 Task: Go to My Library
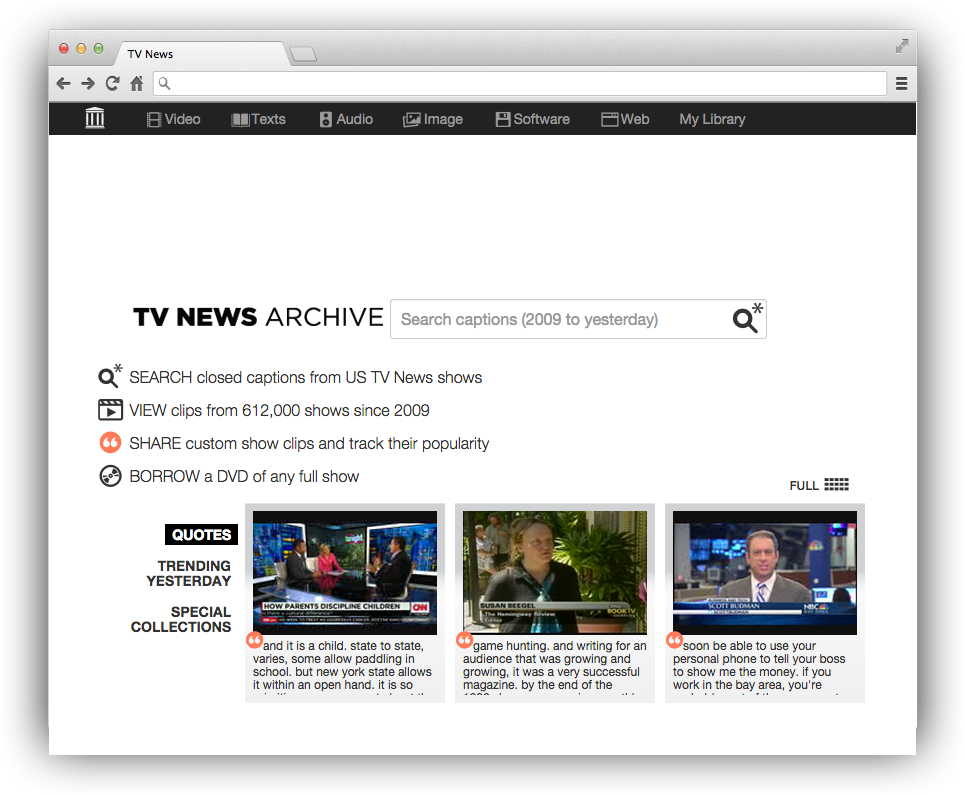(712, 119)
